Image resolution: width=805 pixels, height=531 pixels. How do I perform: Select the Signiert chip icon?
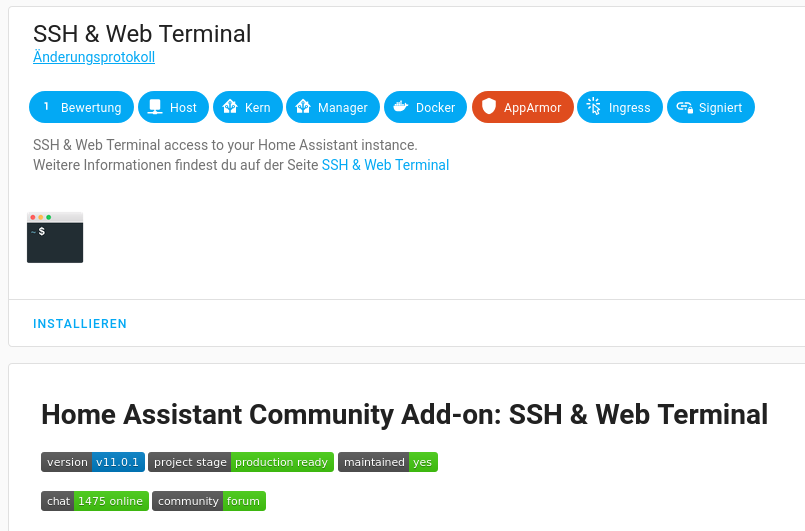tap(684, 107)
